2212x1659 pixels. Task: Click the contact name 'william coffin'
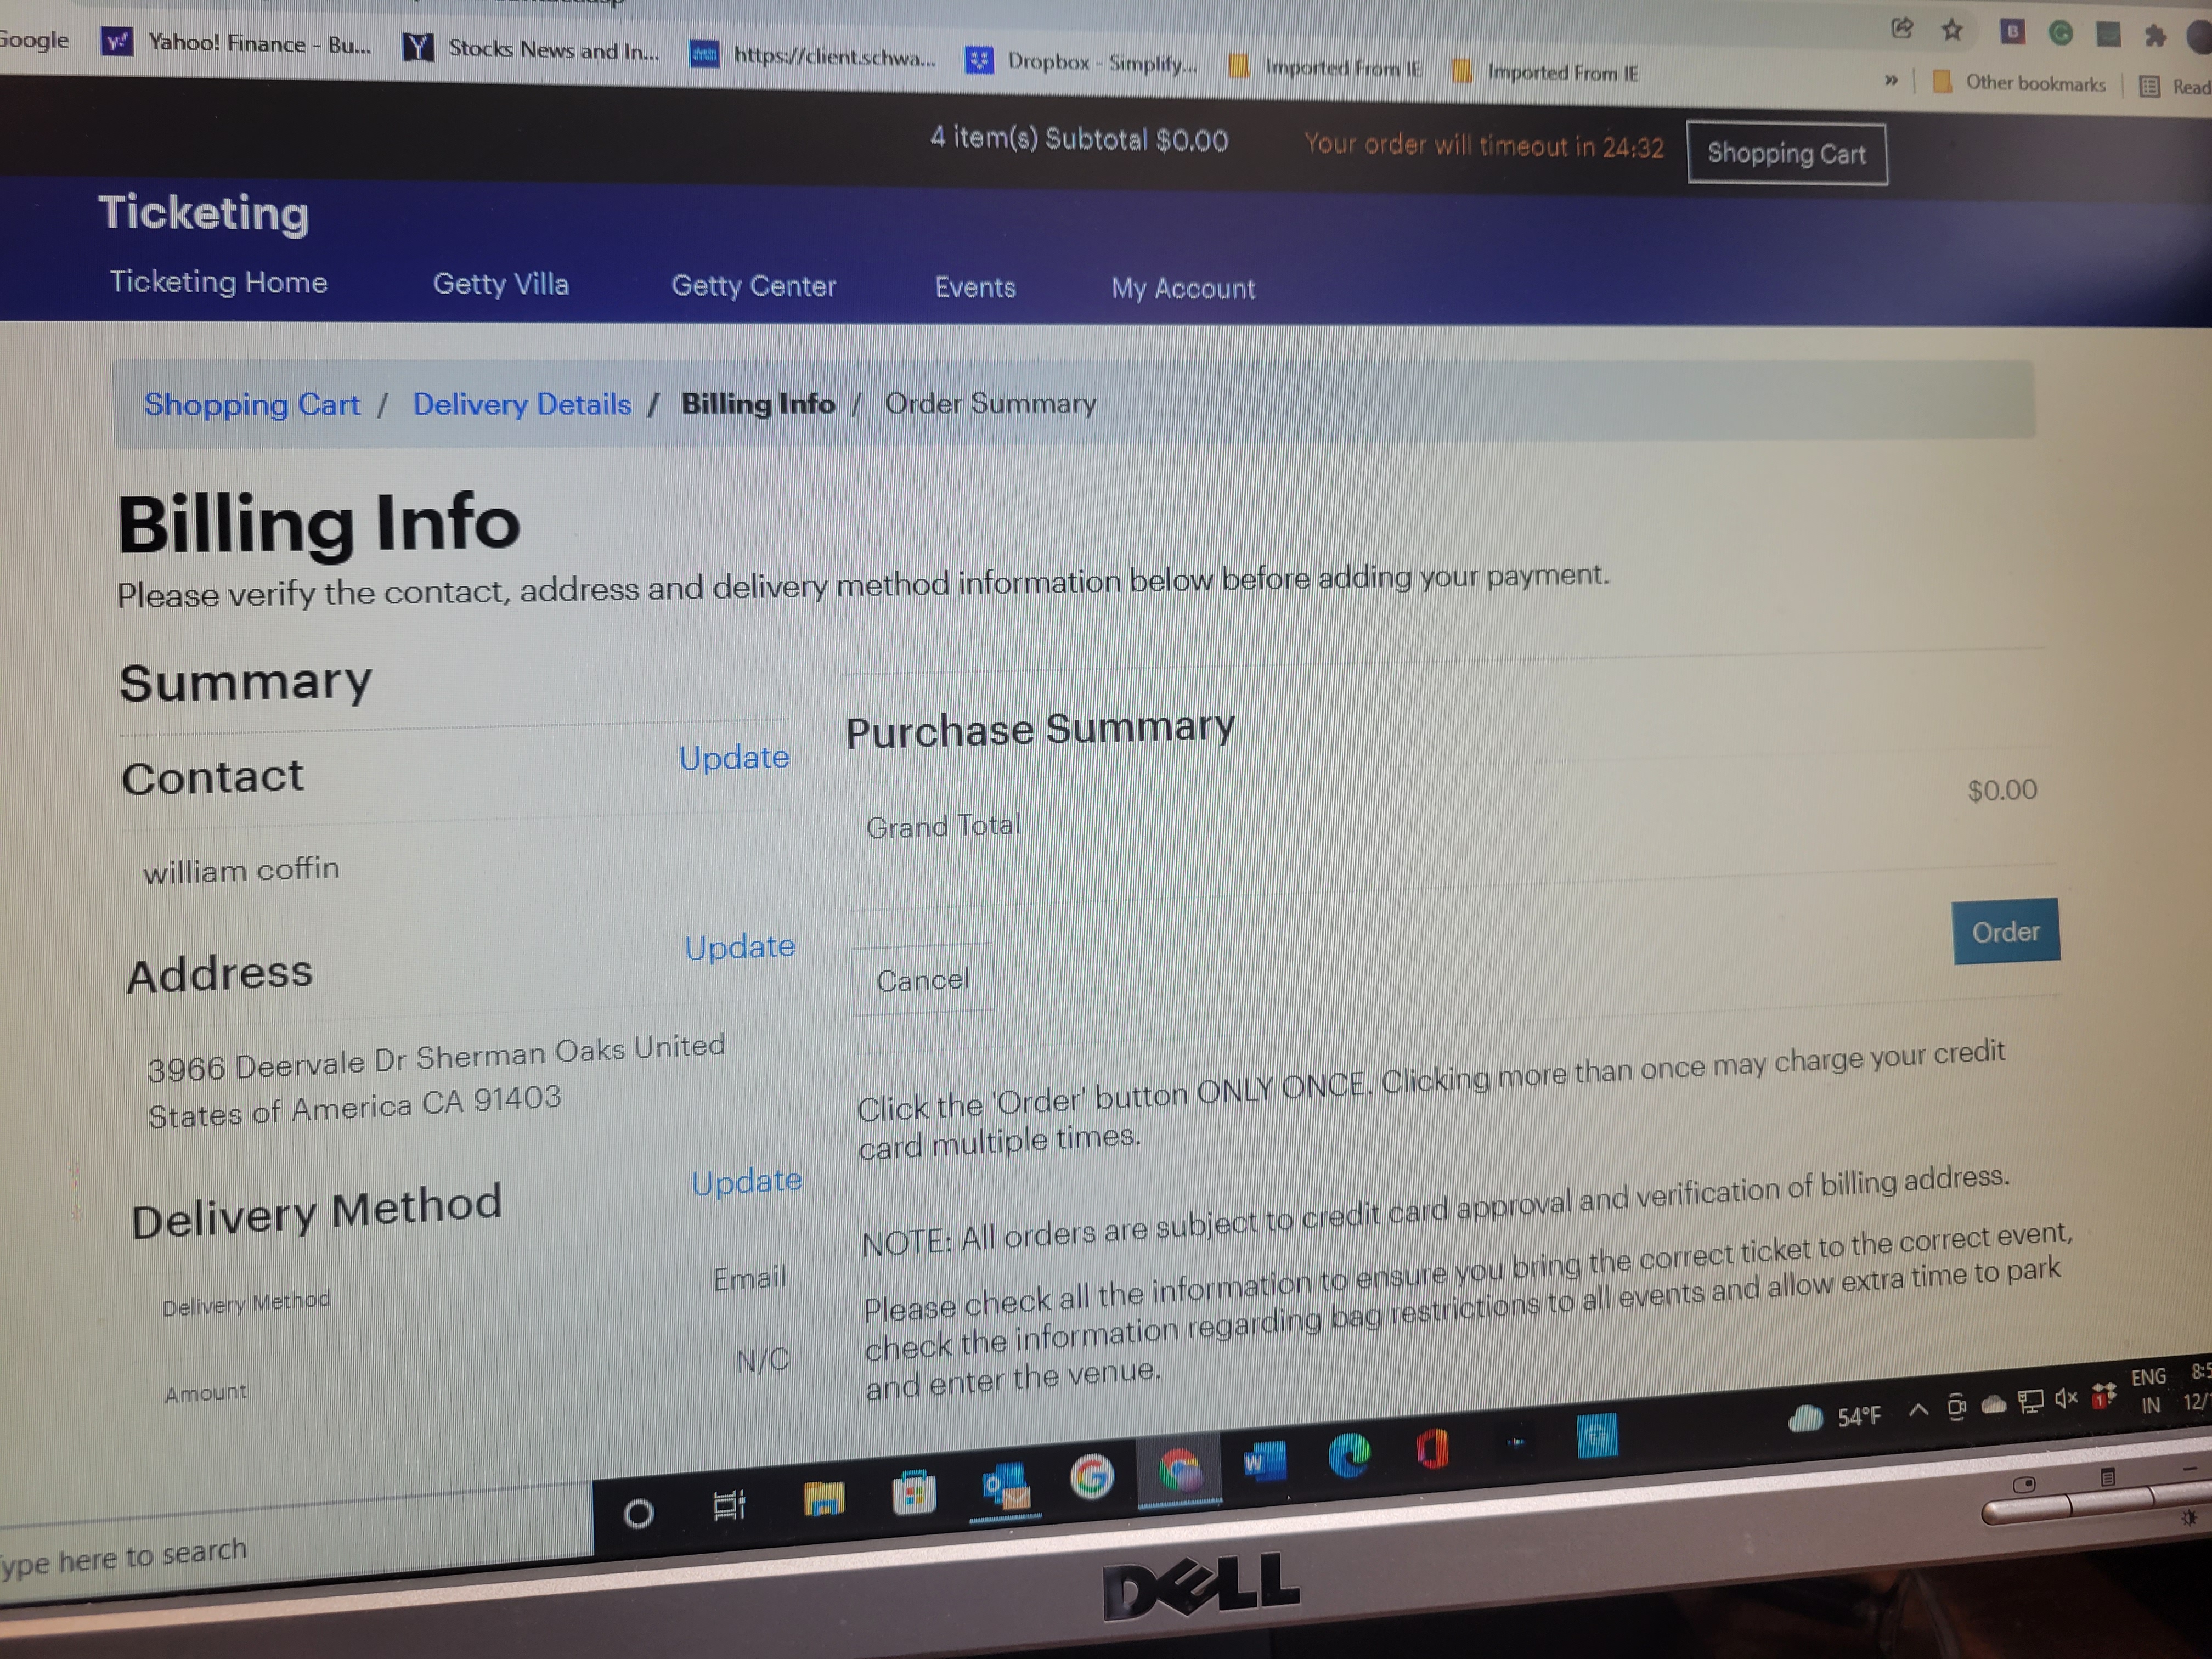pos(241,870)
